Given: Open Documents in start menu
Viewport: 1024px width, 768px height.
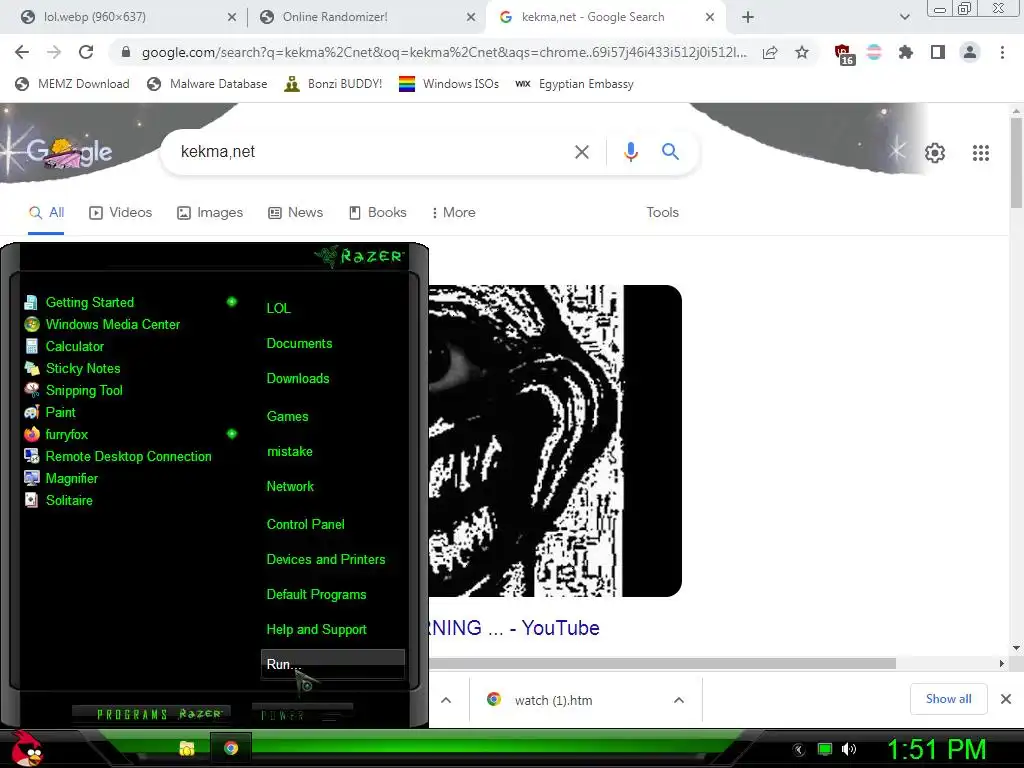Looking at the screenshot, I should (x=299, y=344).
